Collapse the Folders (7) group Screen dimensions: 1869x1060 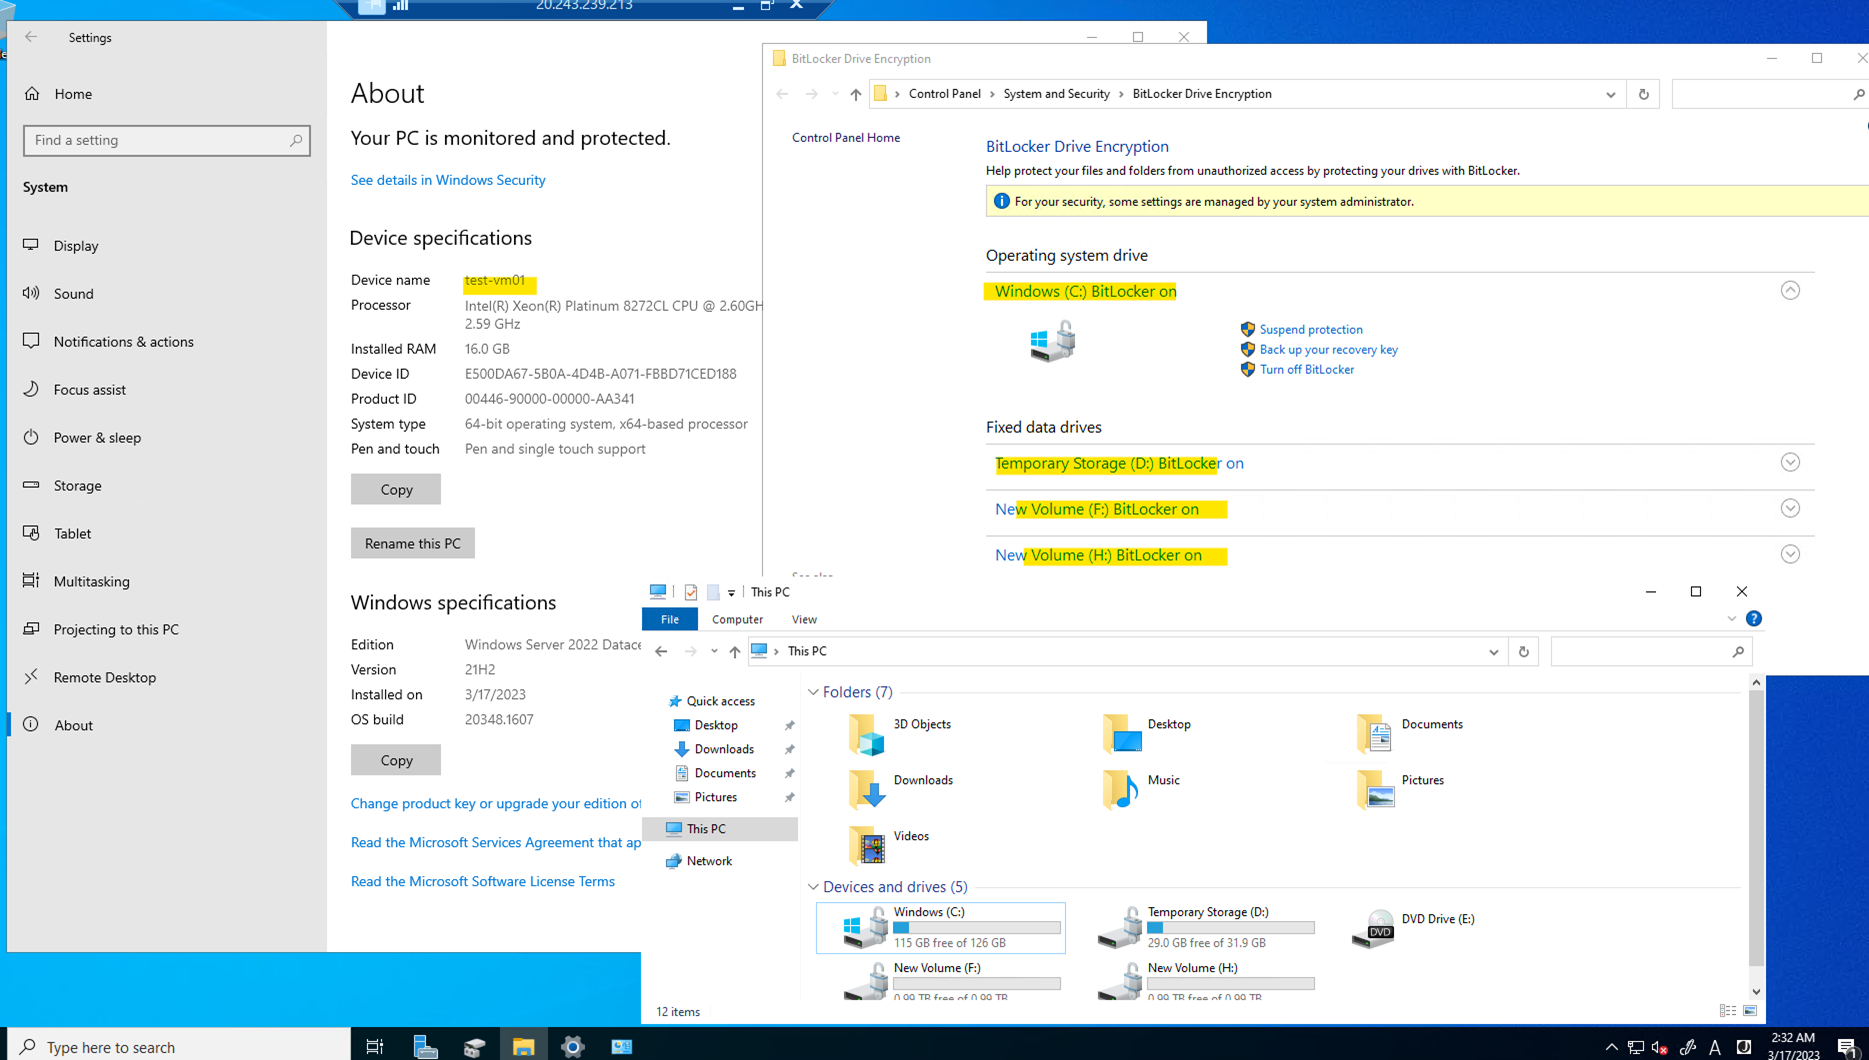coord(813,692)
